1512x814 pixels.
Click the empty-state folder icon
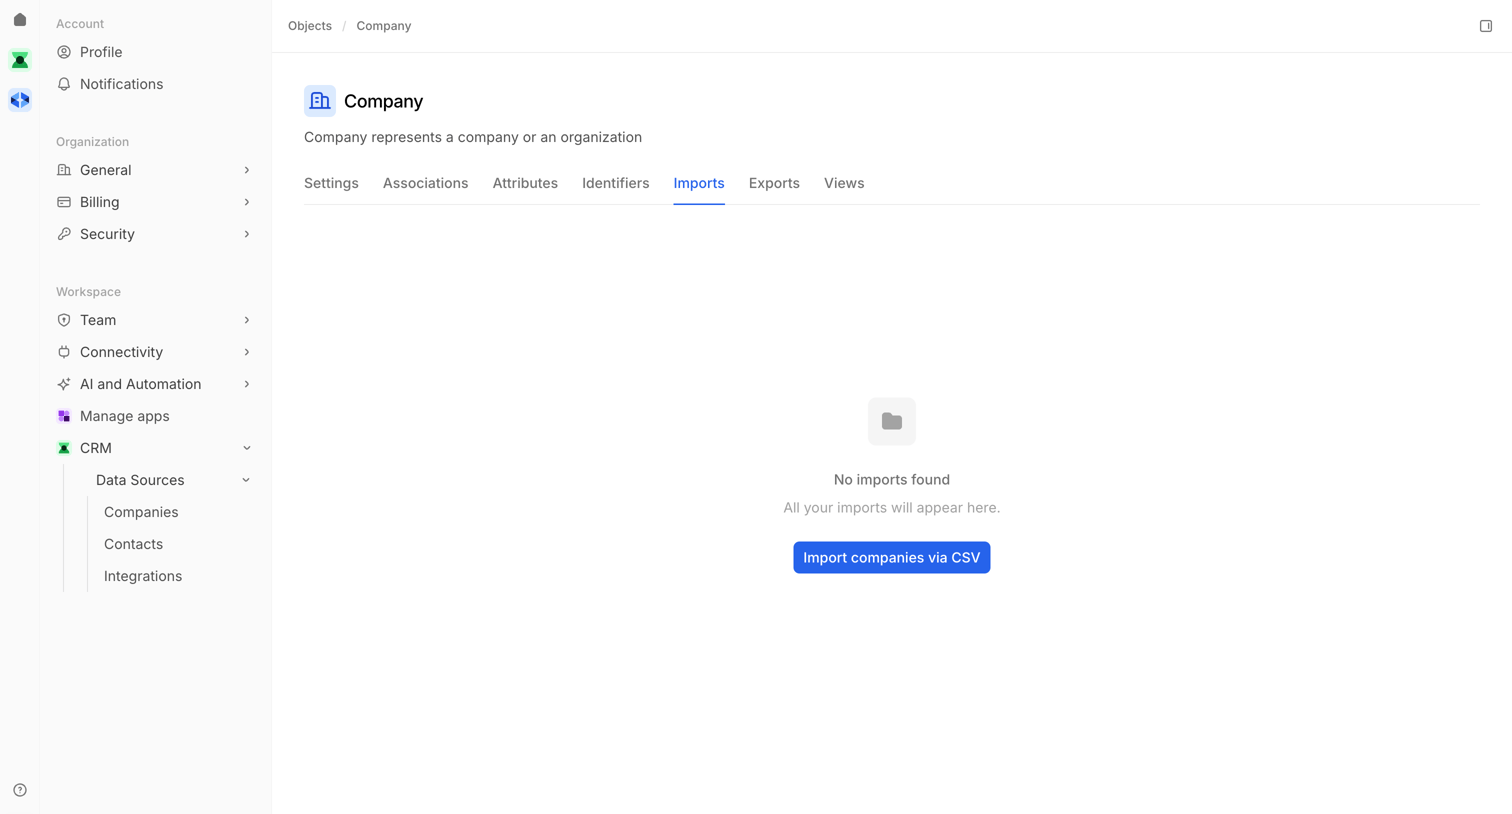pyautogui.click(x=892, y=421)
